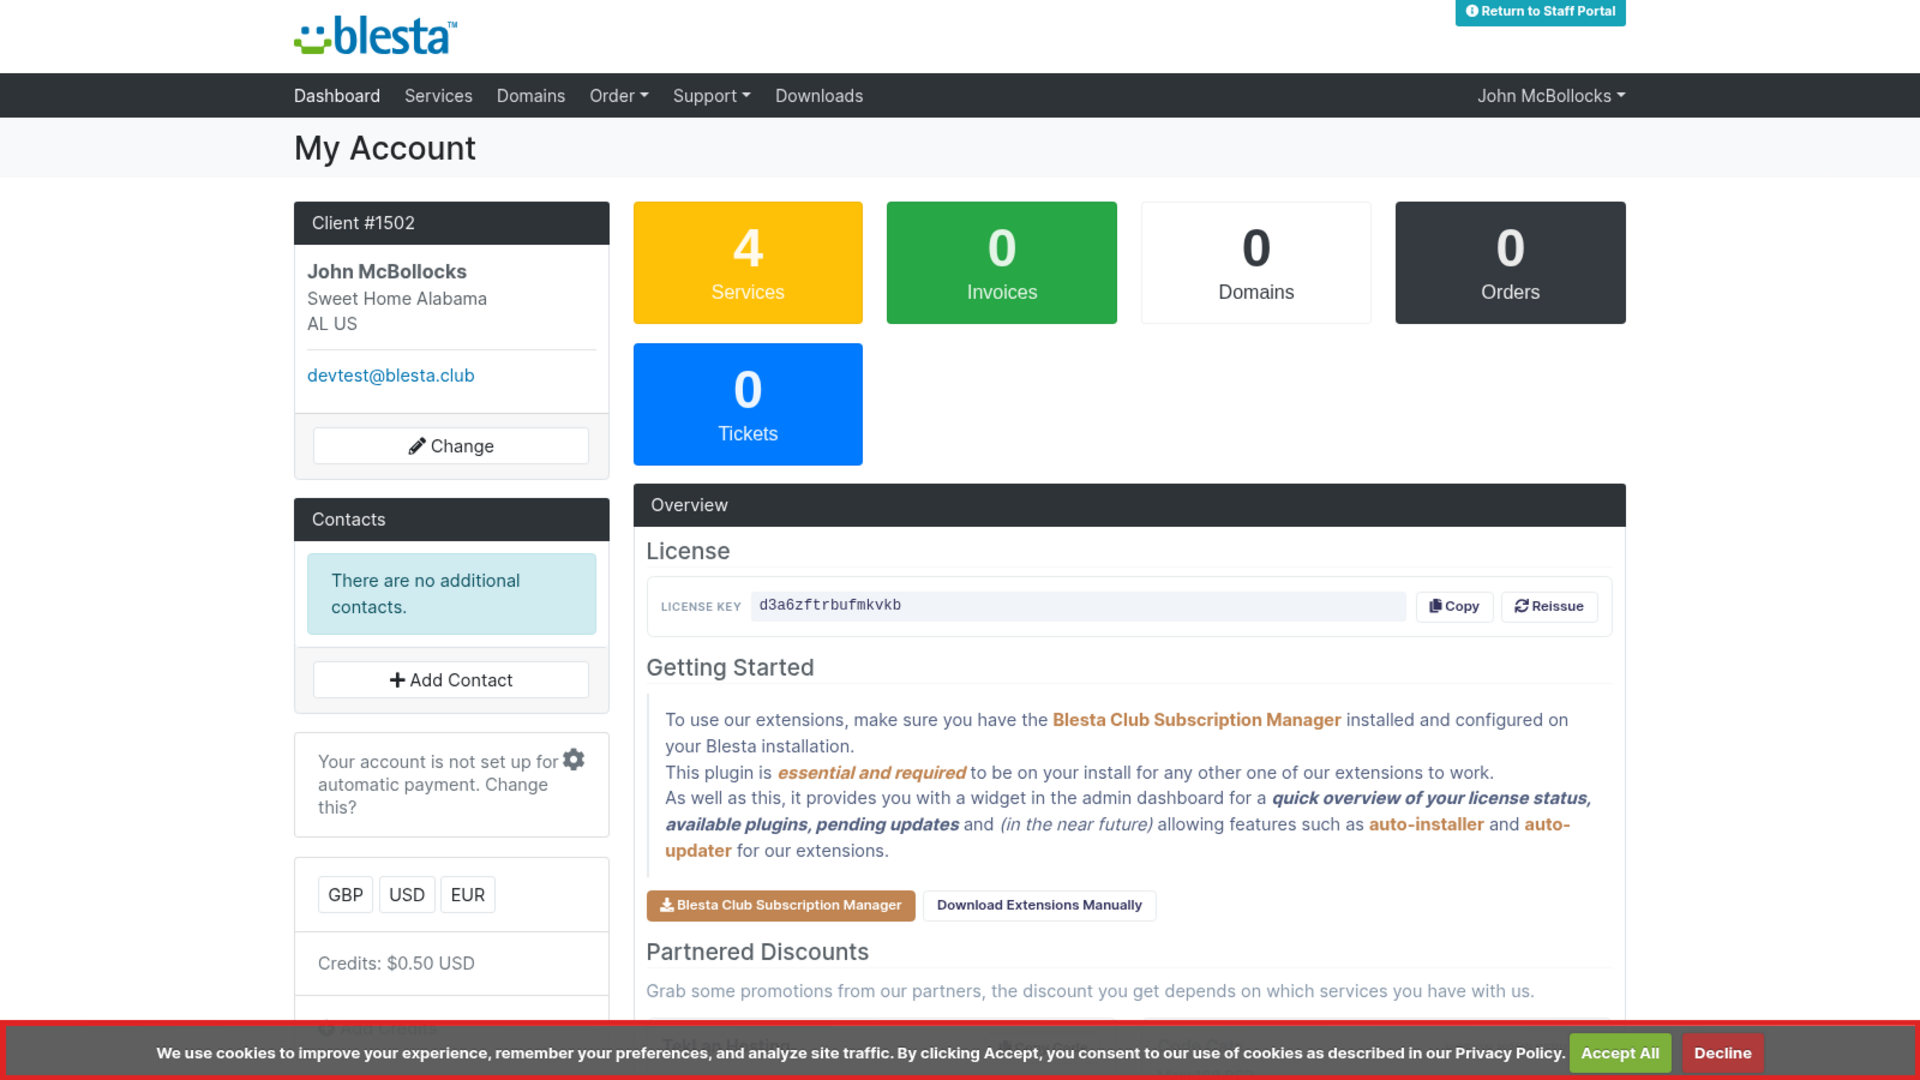Click the 'There are no additional contacts' notice
Viewport: 1920px width, 1080px height.
pos(452,594)
